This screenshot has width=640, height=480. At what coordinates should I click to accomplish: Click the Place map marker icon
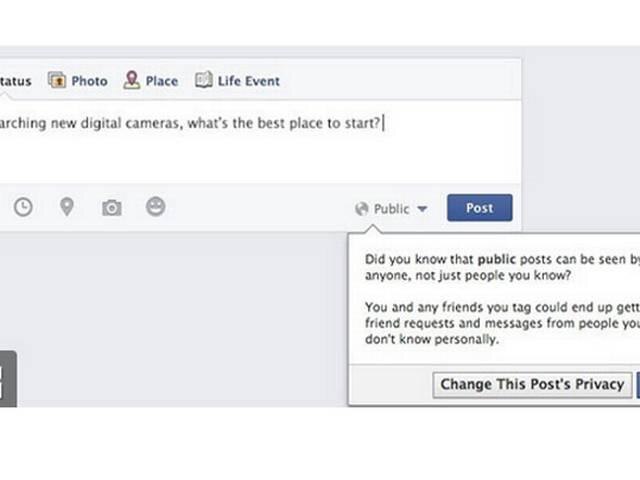(x=131, y=80)
